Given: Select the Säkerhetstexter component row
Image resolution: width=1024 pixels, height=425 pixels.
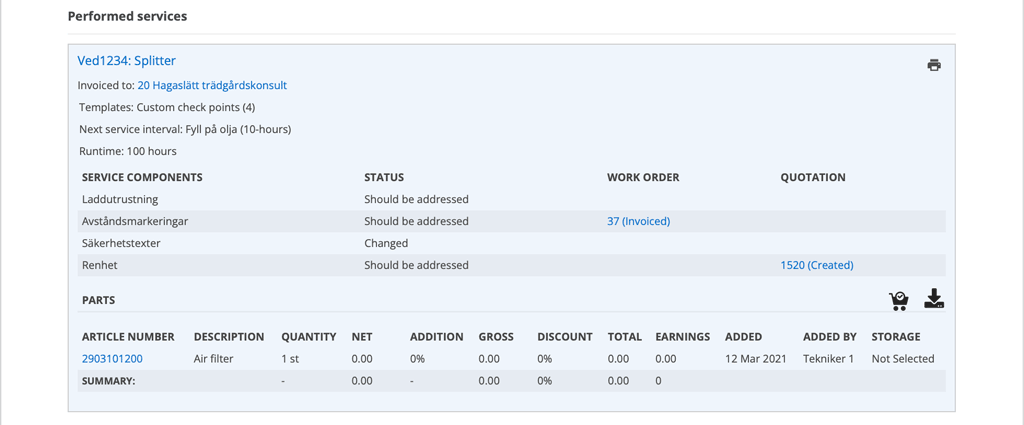Looking at the screenshot, I should click(511, 243).
